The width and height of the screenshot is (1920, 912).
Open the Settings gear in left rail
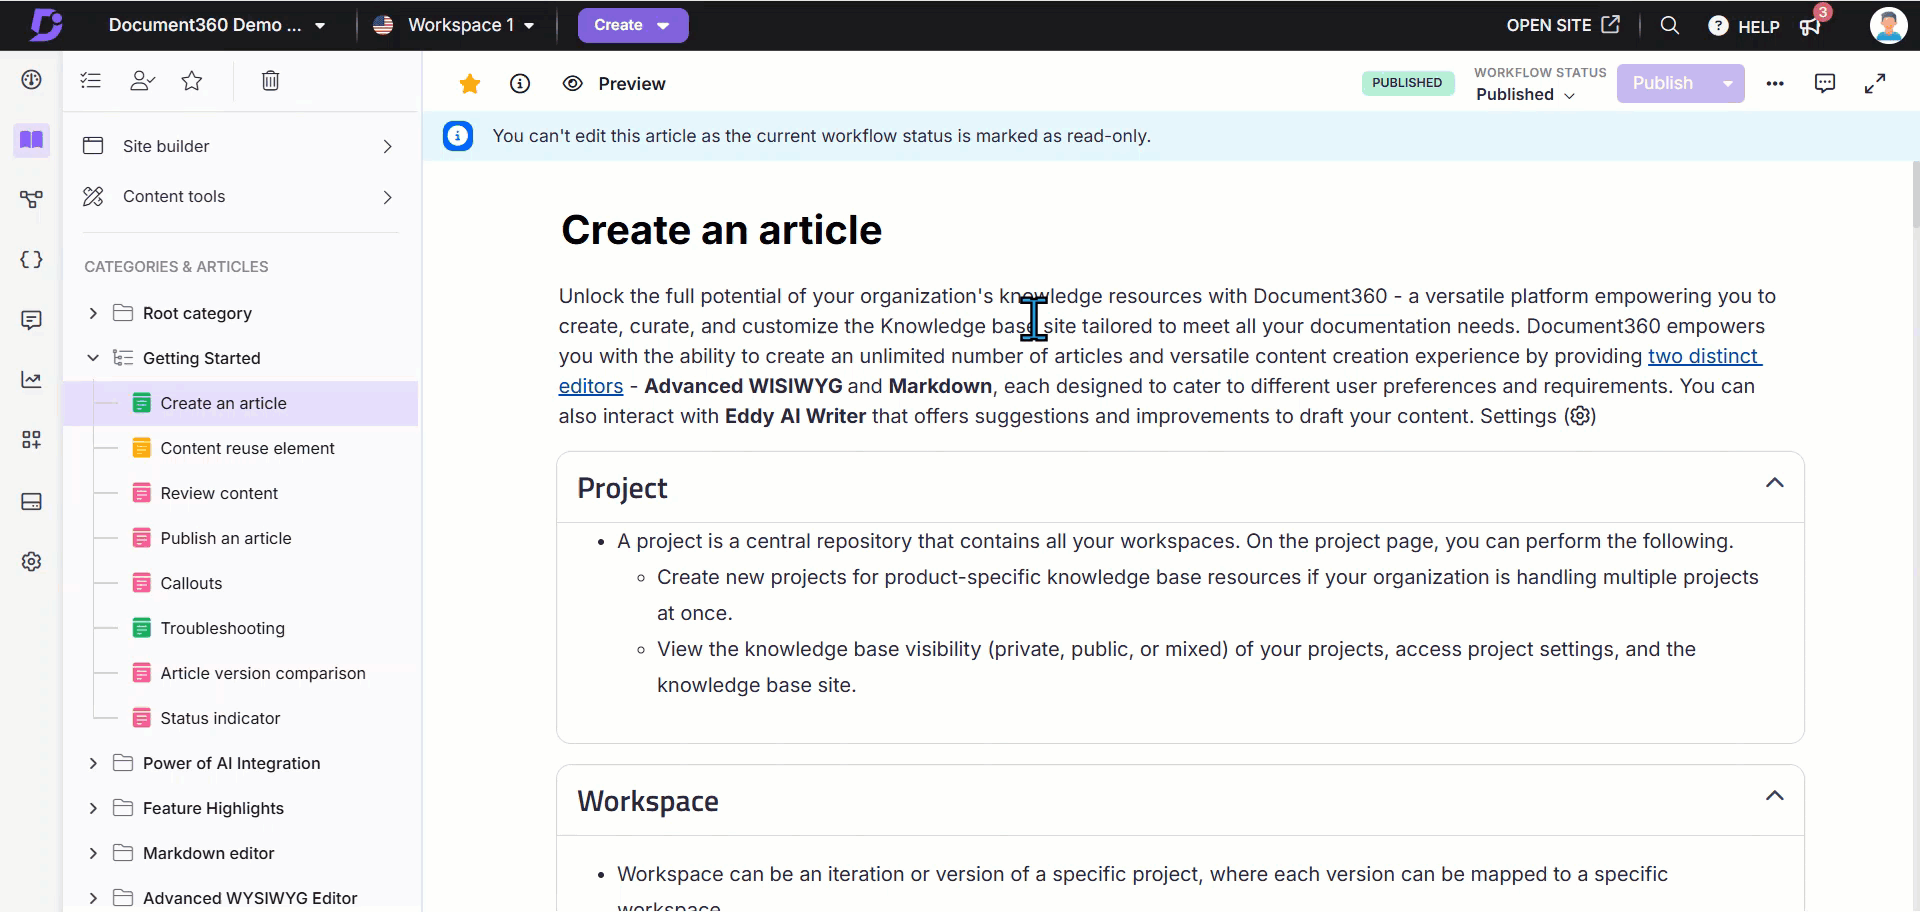(x=31, y=562)
